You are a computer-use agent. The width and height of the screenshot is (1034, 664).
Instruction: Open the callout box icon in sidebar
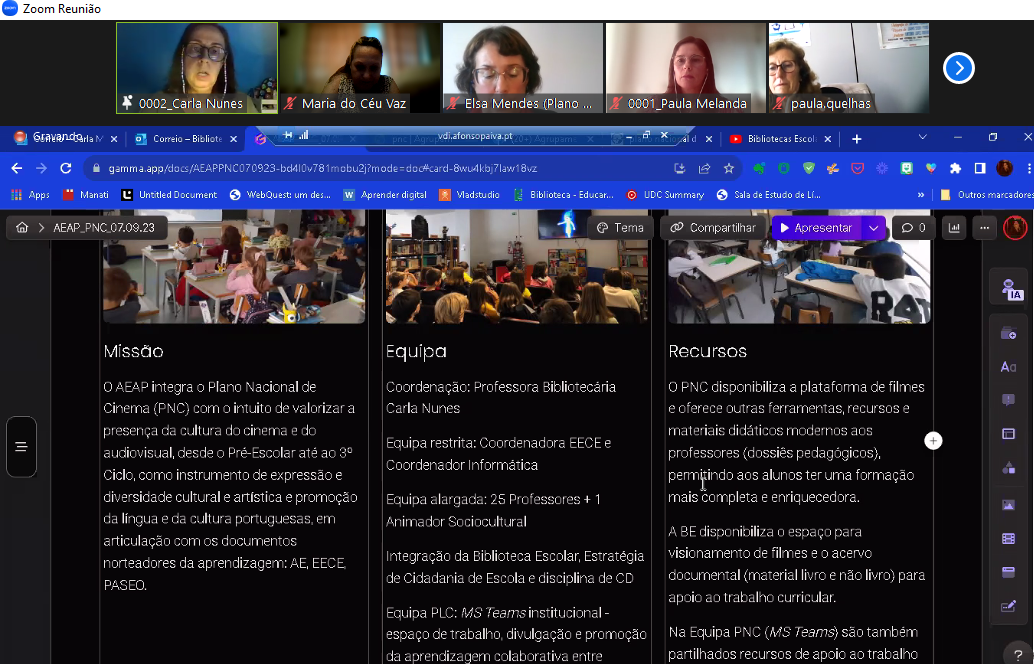click(1008, 400)
